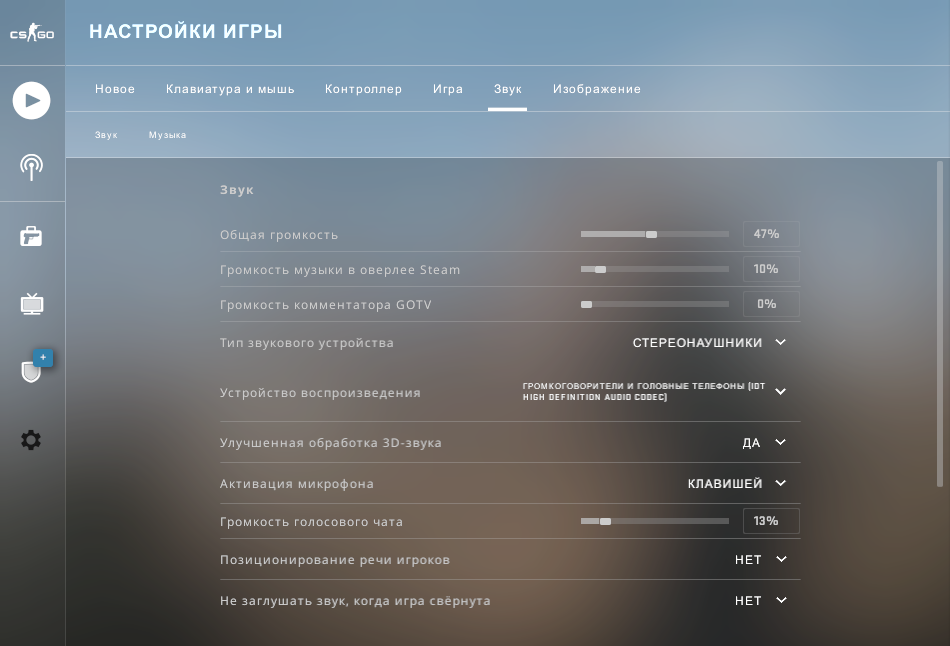Screen dimensions: 950x646
Task: Click the CS:GO logo icon
Action: (x=32, y=34)
